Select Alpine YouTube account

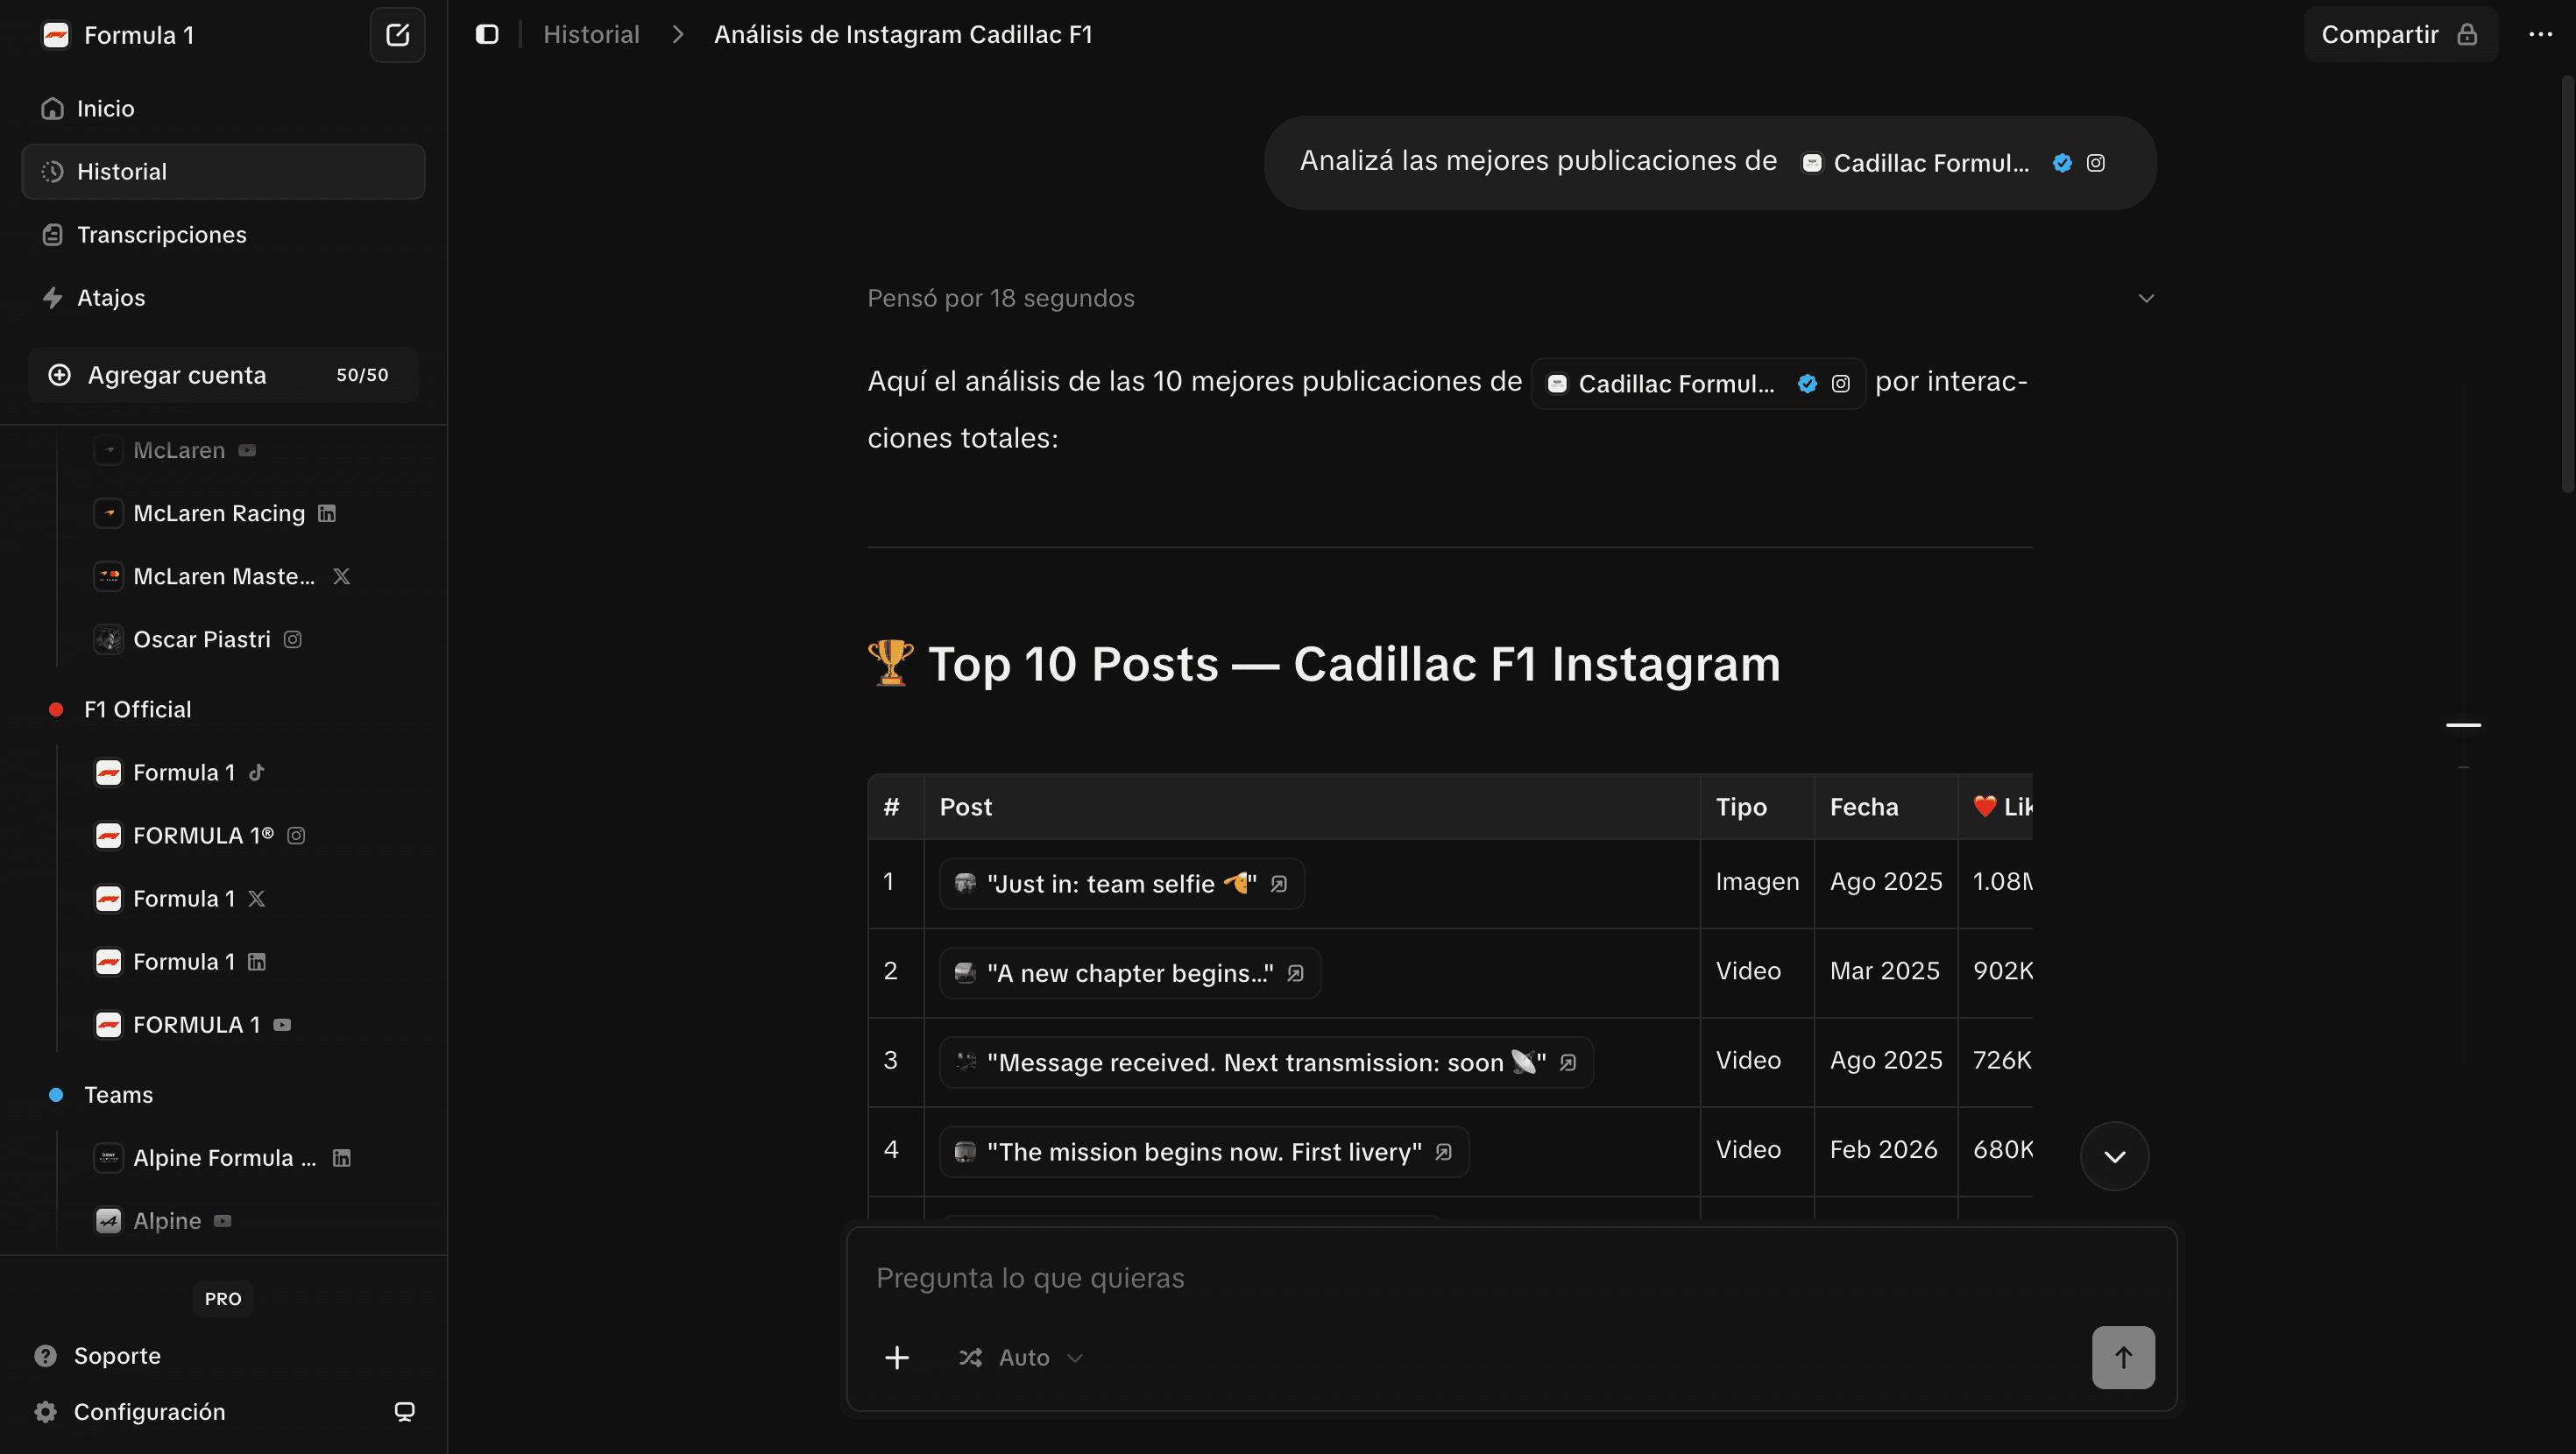coord(164,1220)
